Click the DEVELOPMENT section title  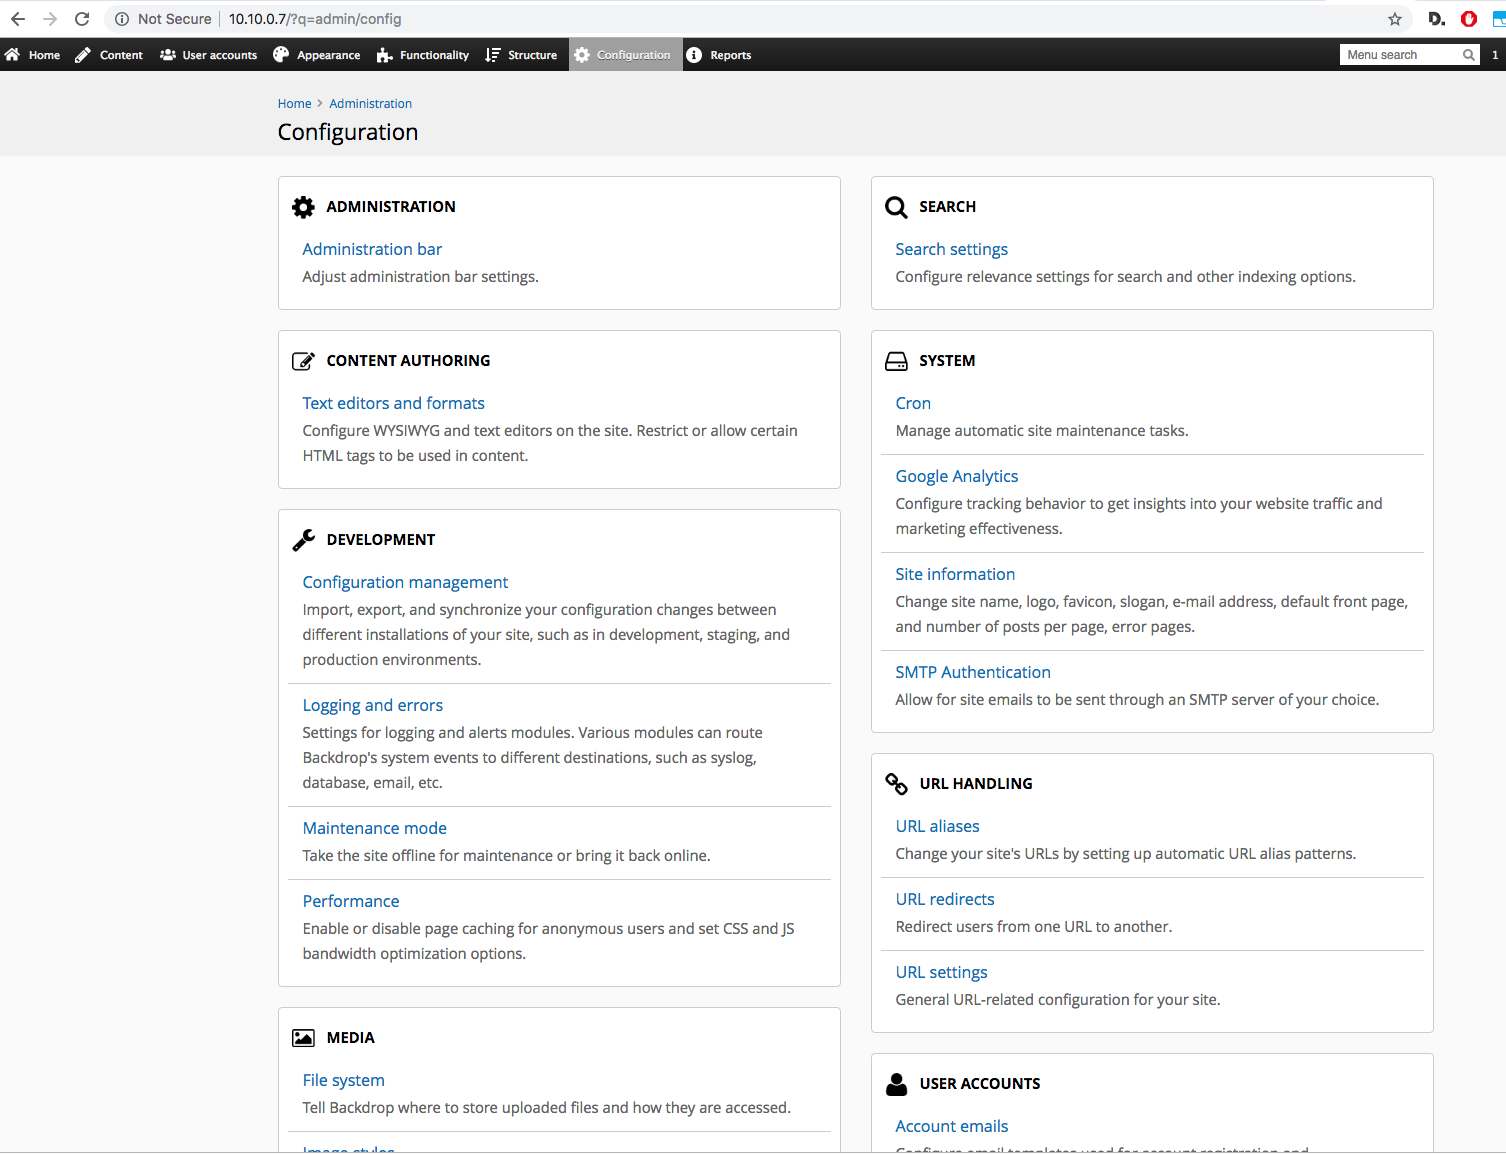pyautogui.click(x=381, y=540)
